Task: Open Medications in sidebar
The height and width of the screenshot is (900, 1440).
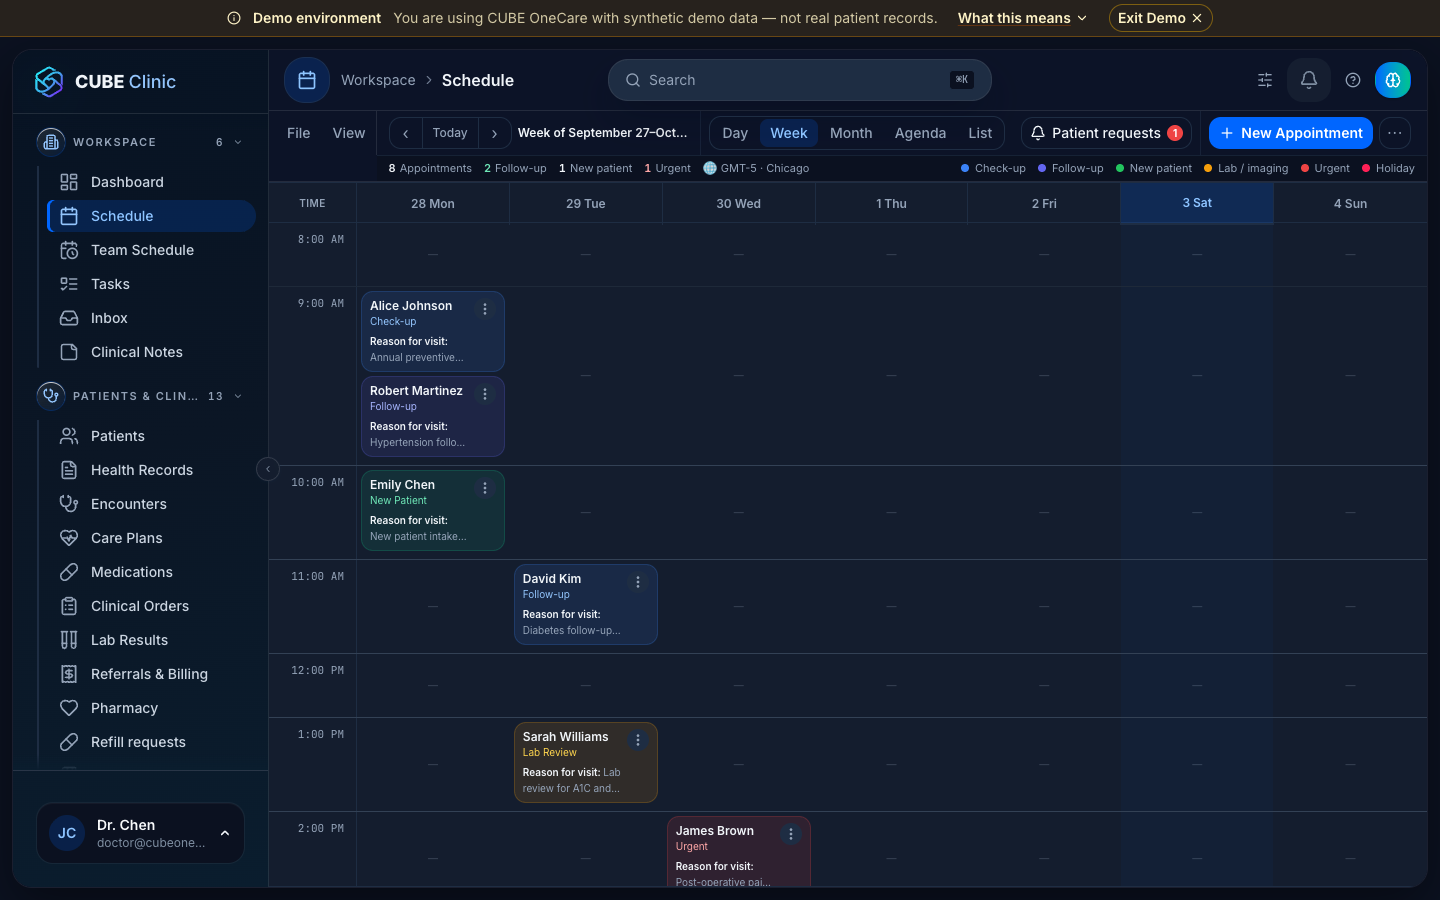Action: click(151, 572)
